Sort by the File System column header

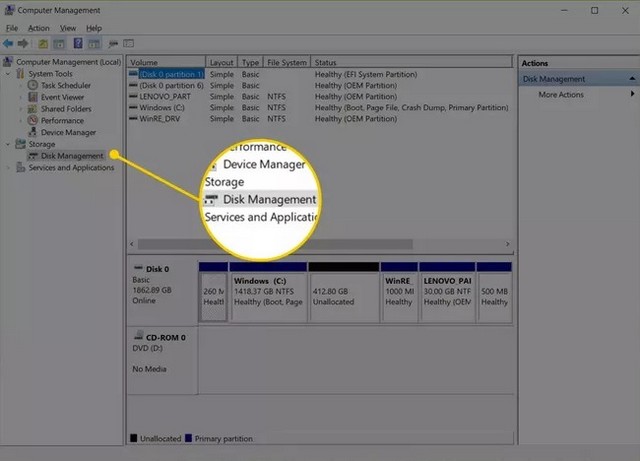point(286,62)
